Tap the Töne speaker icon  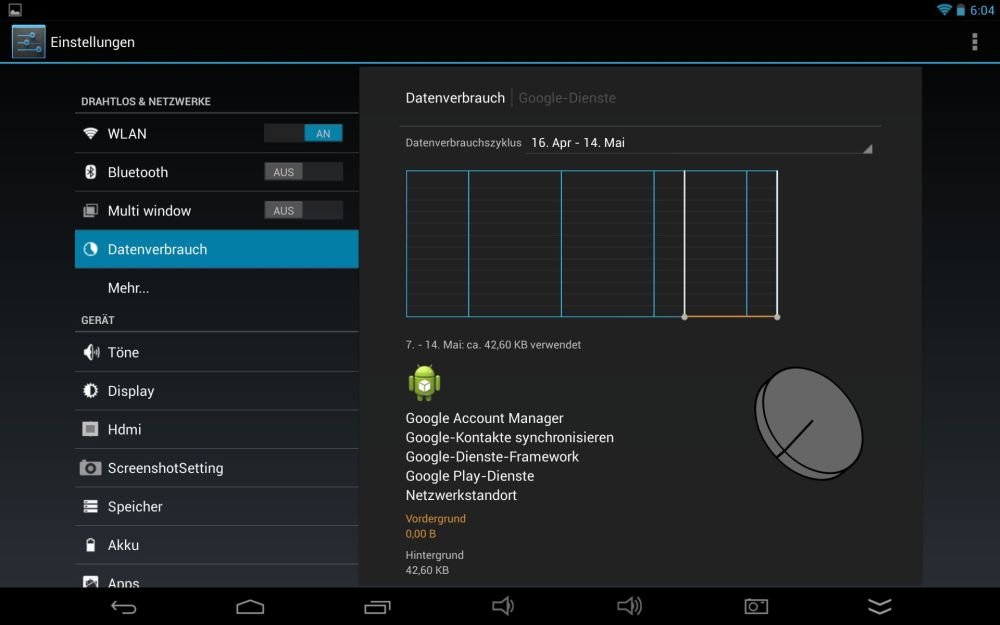click(91, 352)
